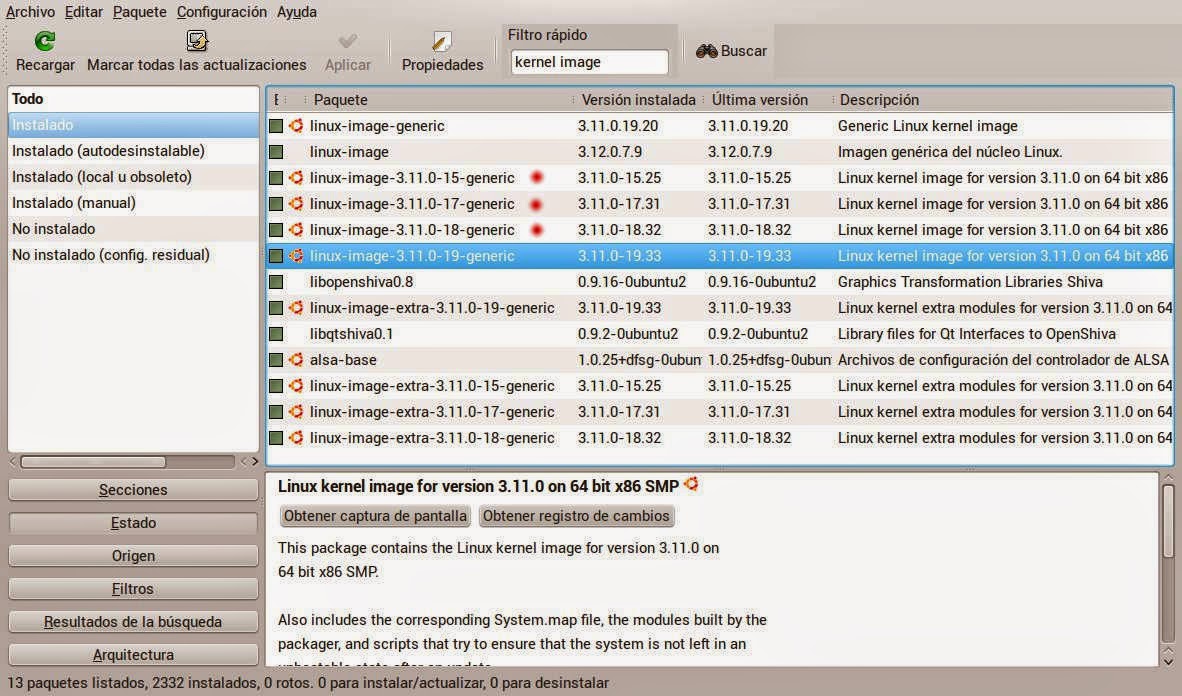Click Ubuntu icon beside linux-image-3.11.0-19-generic
The width and height of the screenshot is (1182, 696).
tap(296, 256)
